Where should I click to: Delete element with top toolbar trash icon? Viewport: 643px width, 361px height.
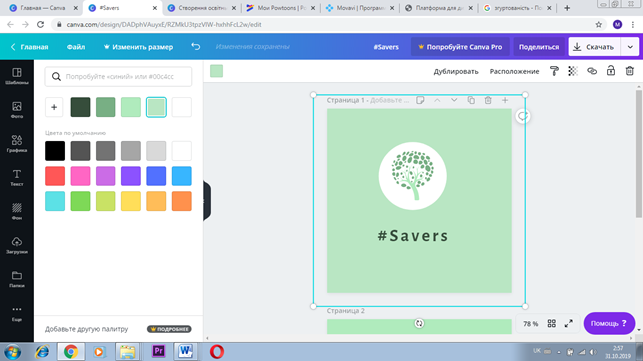click(629, 71)
